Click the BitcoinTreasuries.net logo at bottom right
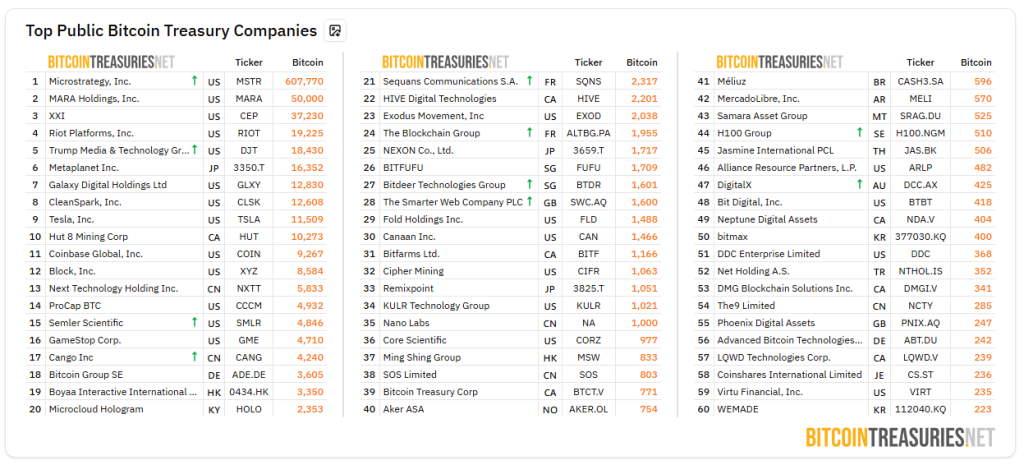The image size is (1024, 465). (900, 437)
